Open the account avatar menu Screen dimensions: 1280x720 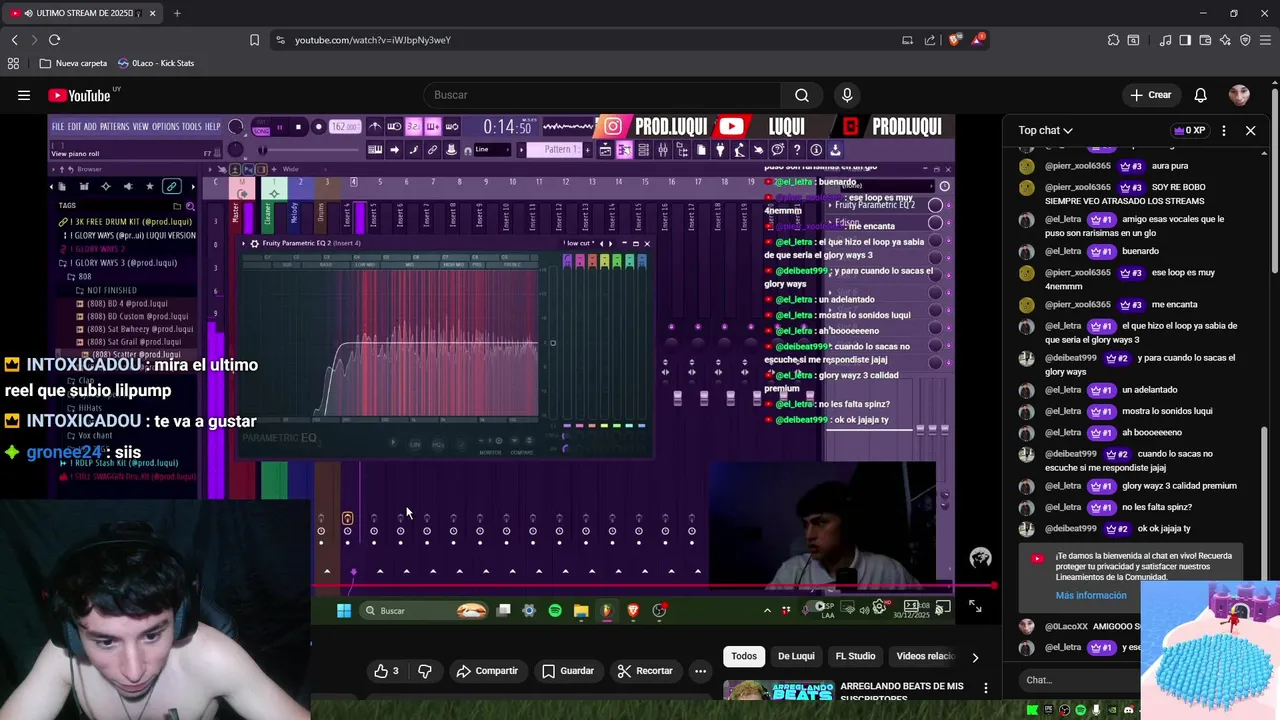click(x=1239, y=95)
